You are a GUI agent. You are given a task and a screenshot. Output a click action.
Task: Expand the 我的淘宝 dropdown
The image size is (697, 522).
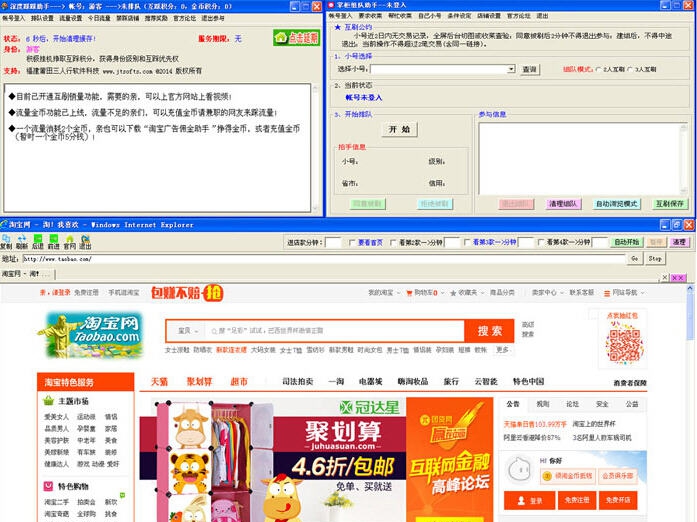[384, 293]
